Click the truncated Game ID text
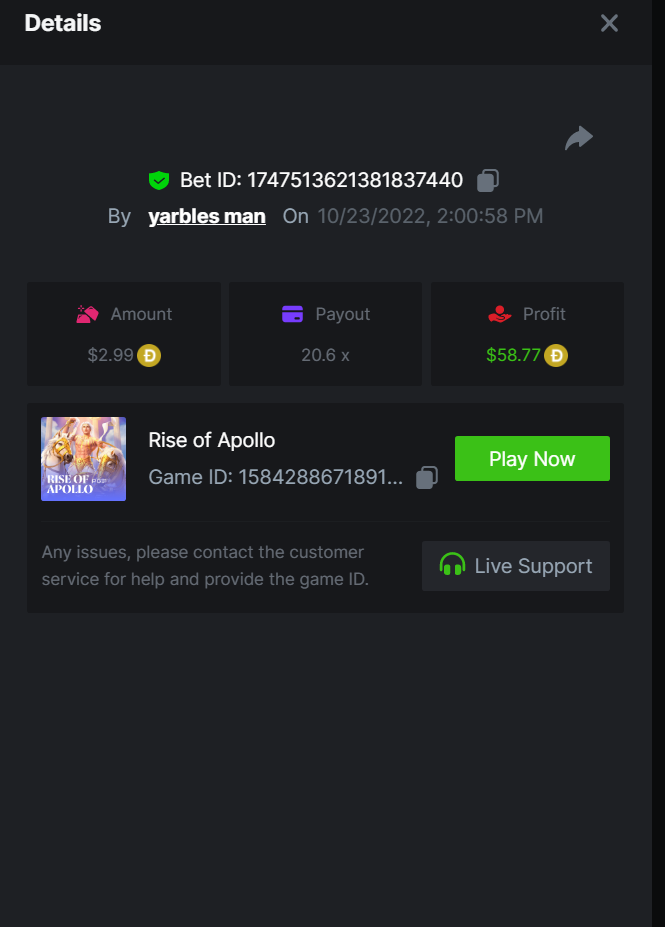The width and height of the screenshot is (665, 927). [275, 477]
